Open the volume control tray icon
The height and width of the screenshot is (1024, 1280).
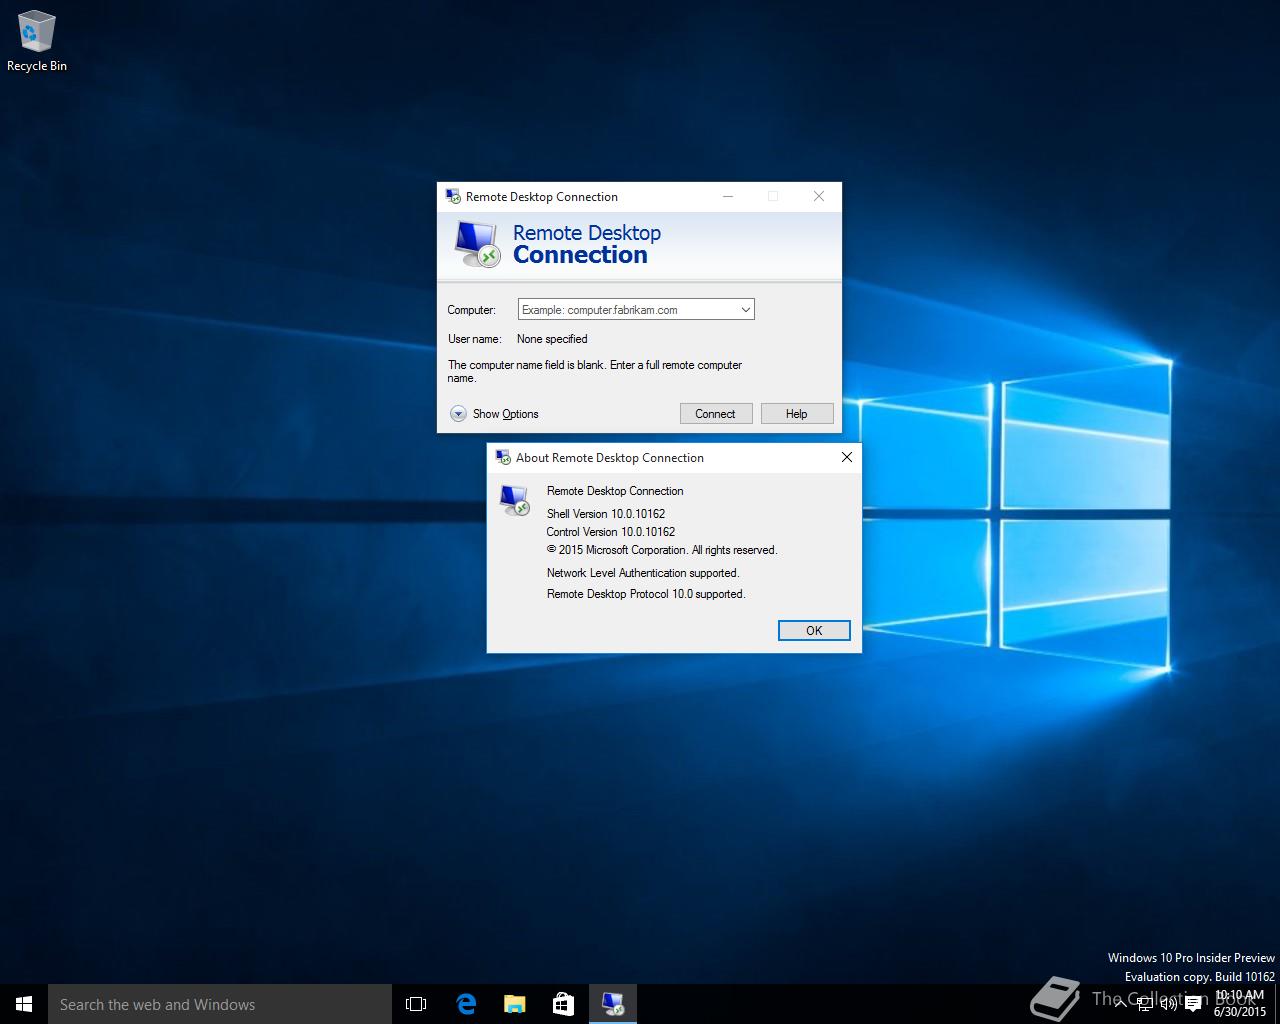(1167, 1004)
